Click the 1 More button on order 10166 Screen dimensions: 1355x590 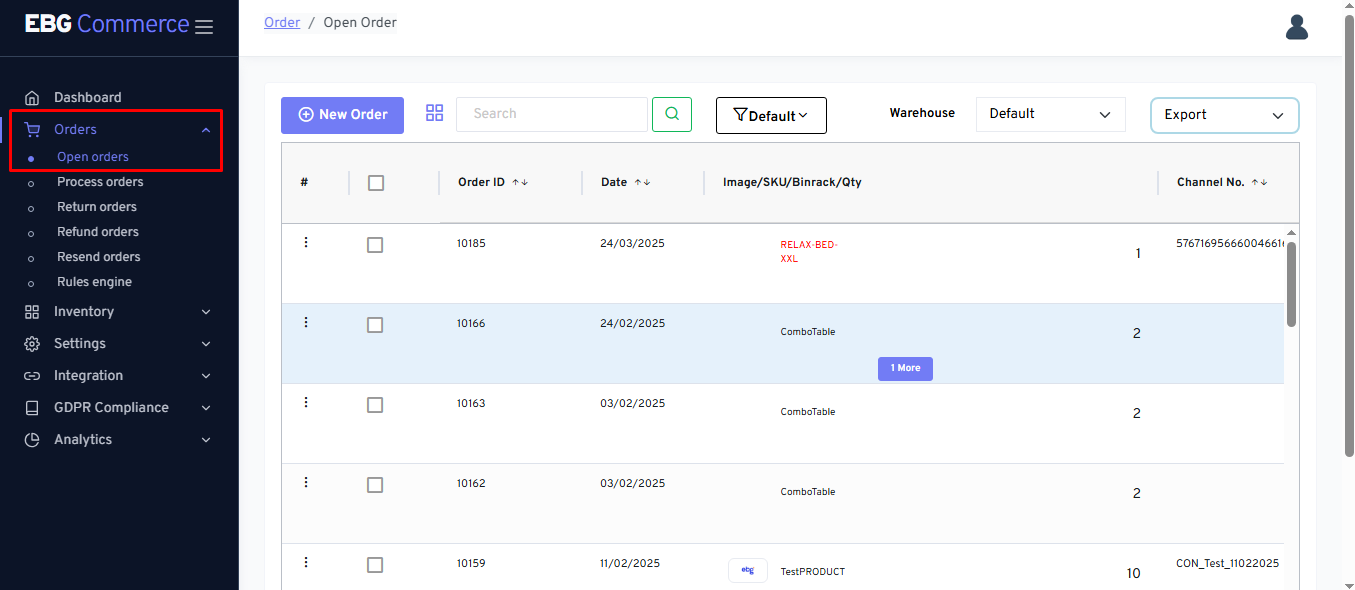click(905, 368)
